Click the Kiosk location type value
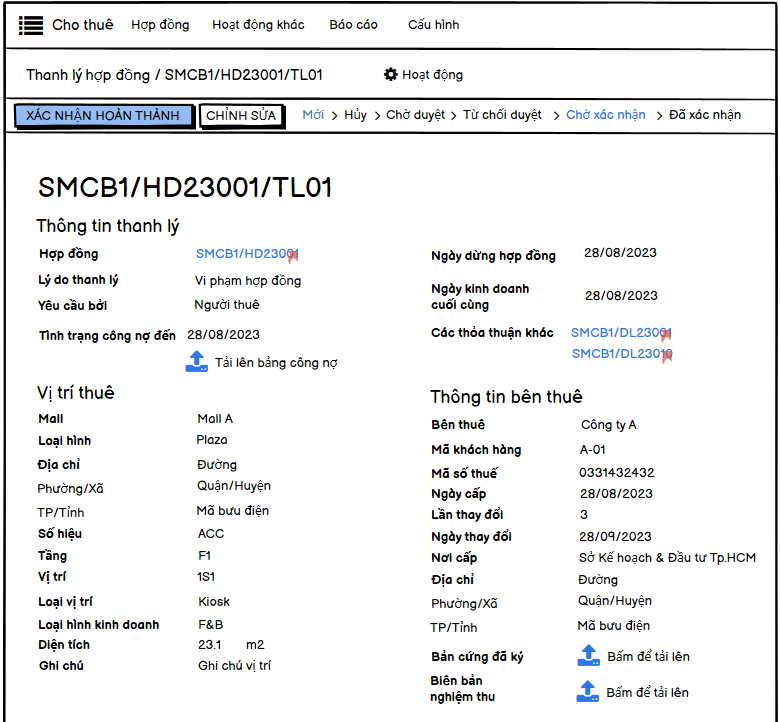The height and width of the screenshot is (722, 780). pos(214,602)
